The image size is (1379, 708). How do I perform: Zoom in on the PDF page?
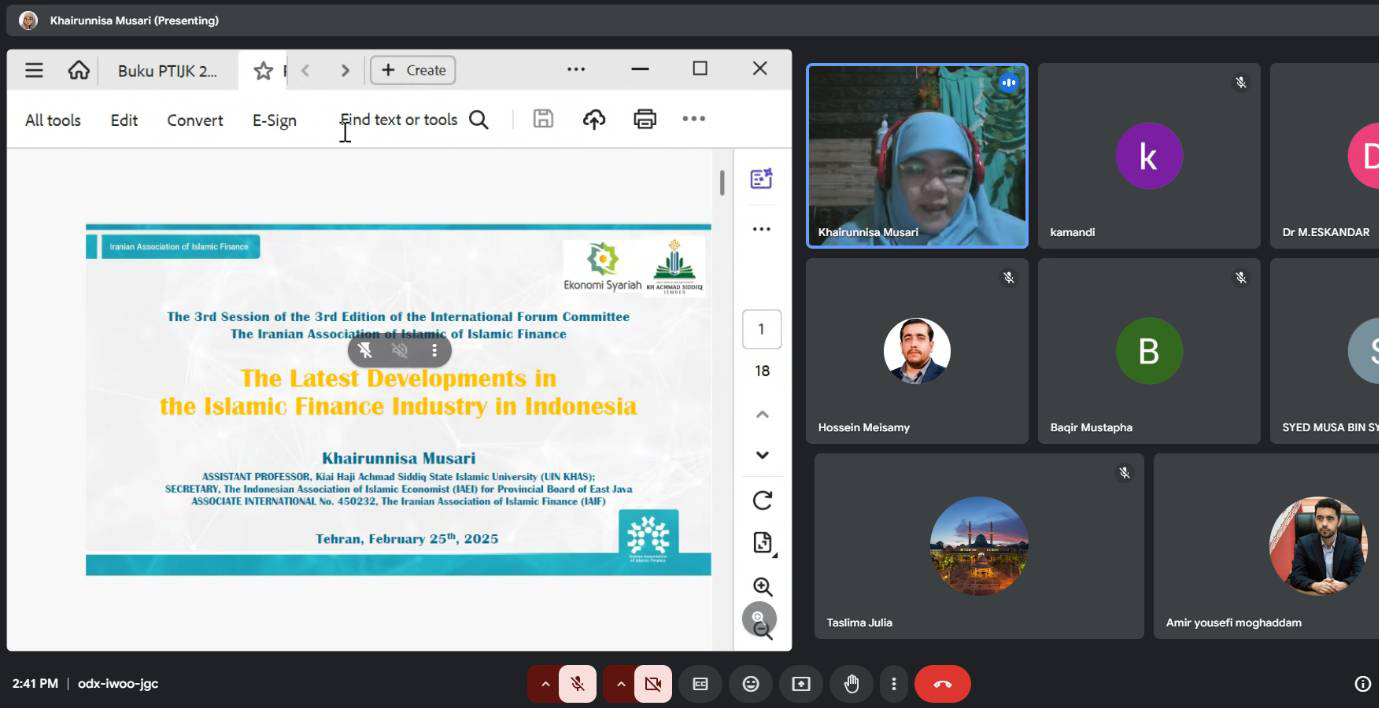(762, 587)
